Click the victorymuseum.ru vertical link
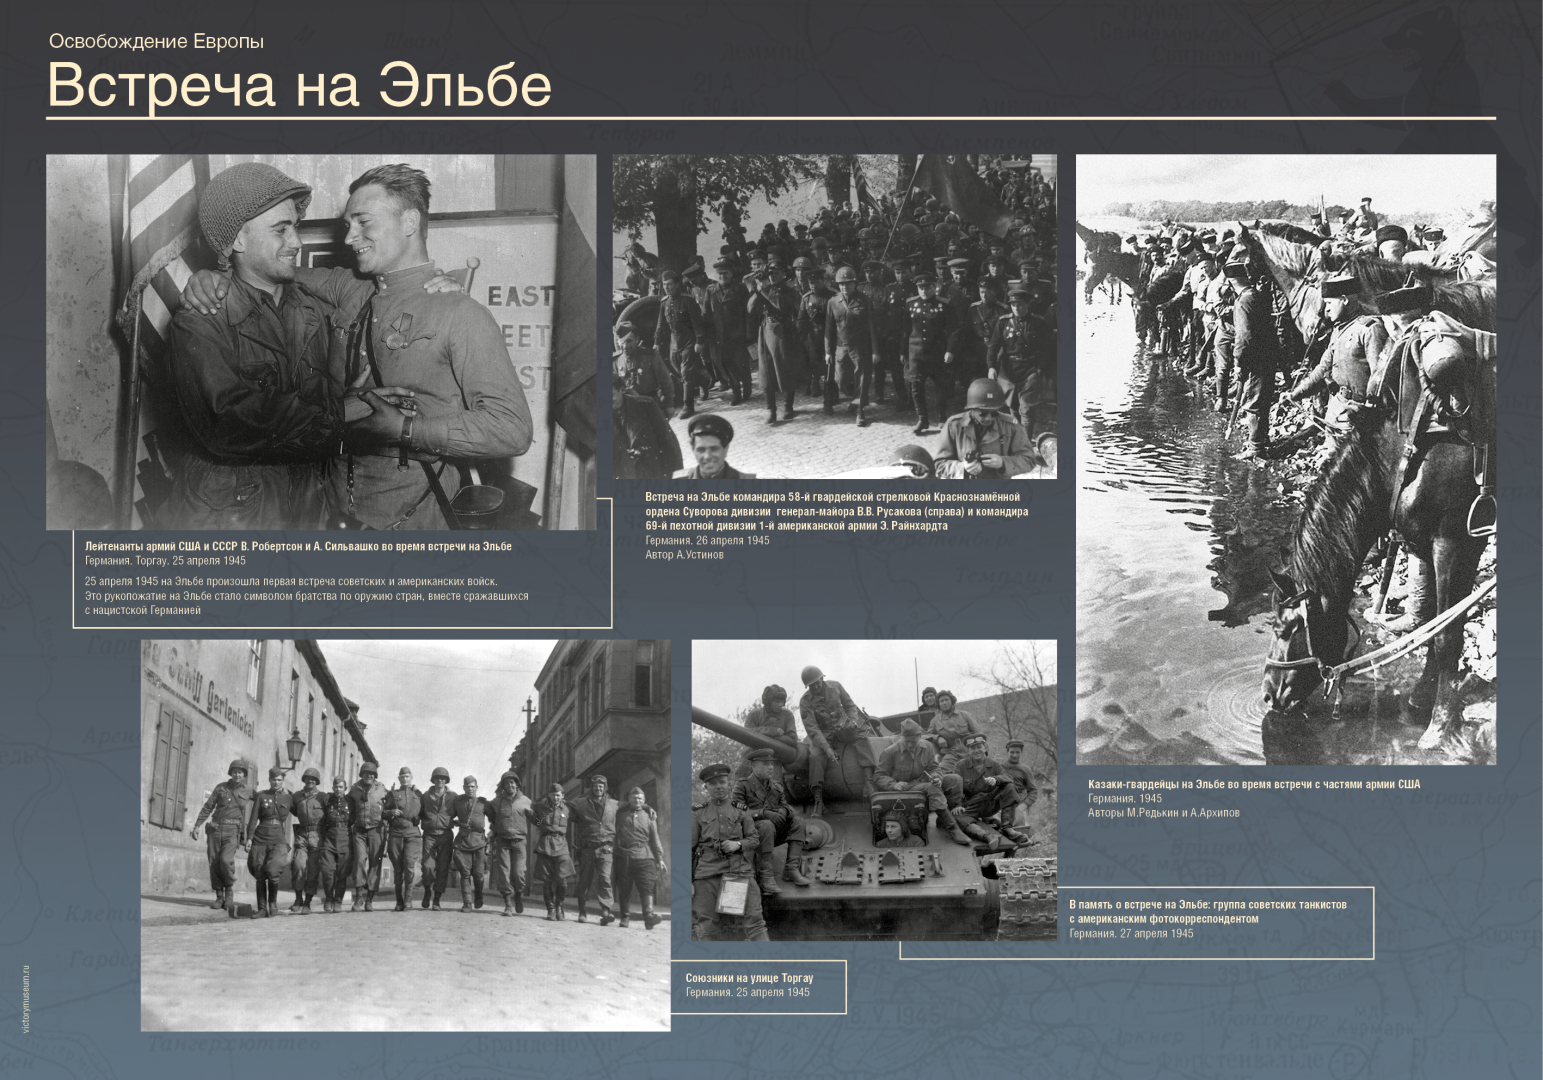 click(26, 999)
